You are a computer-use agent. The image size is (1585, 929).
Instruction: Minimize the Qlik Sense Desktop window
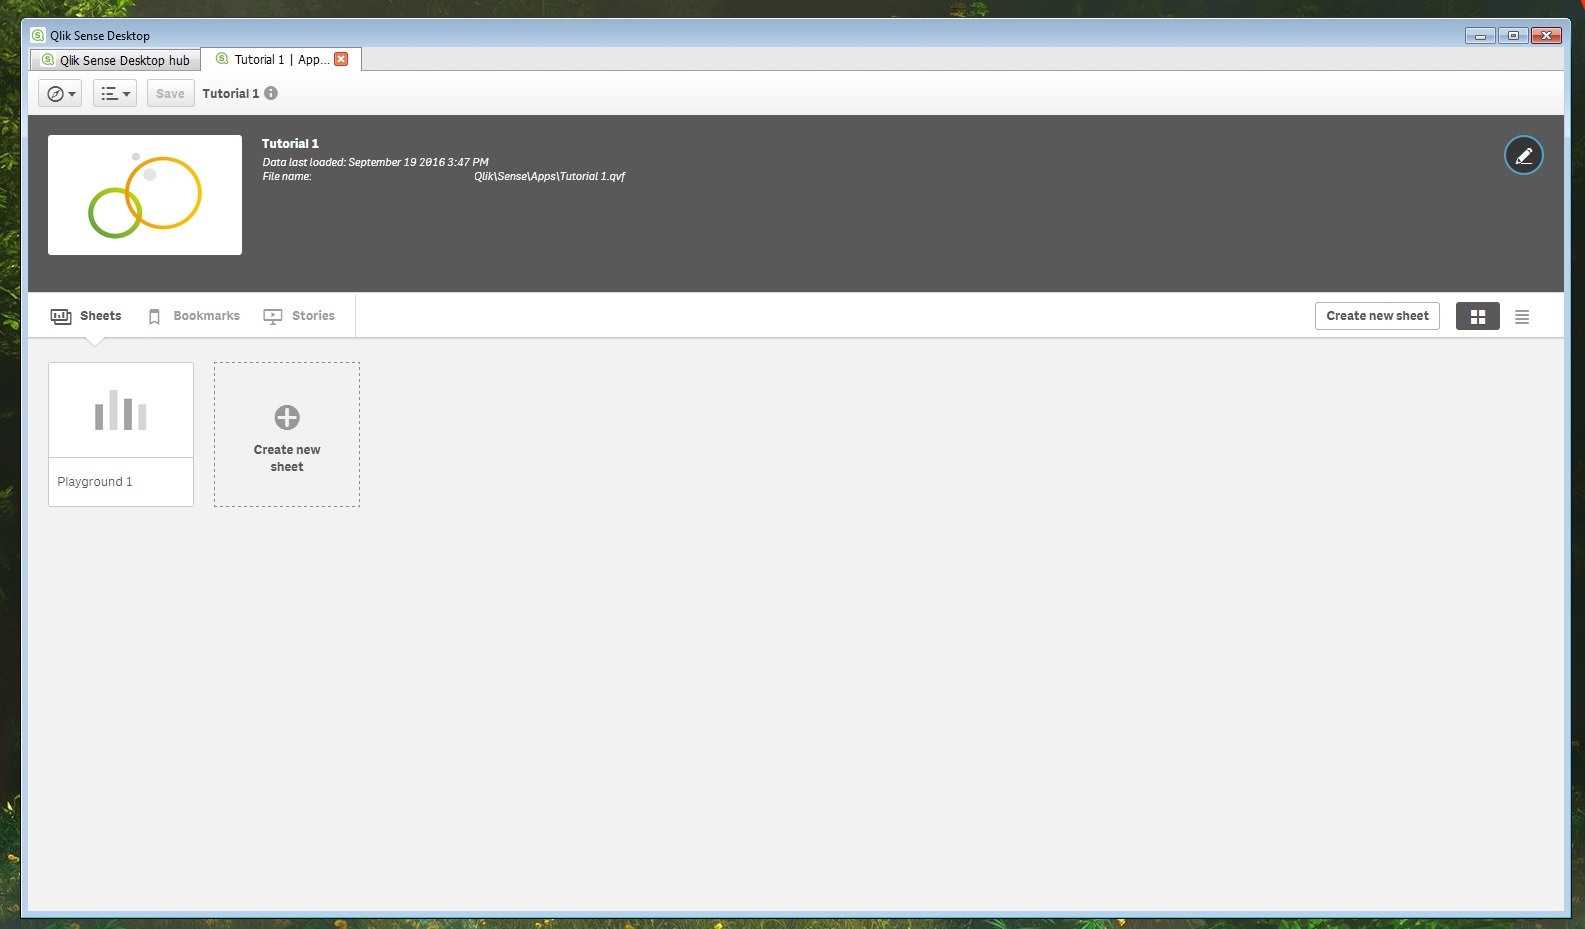(x=1480, y=36)
